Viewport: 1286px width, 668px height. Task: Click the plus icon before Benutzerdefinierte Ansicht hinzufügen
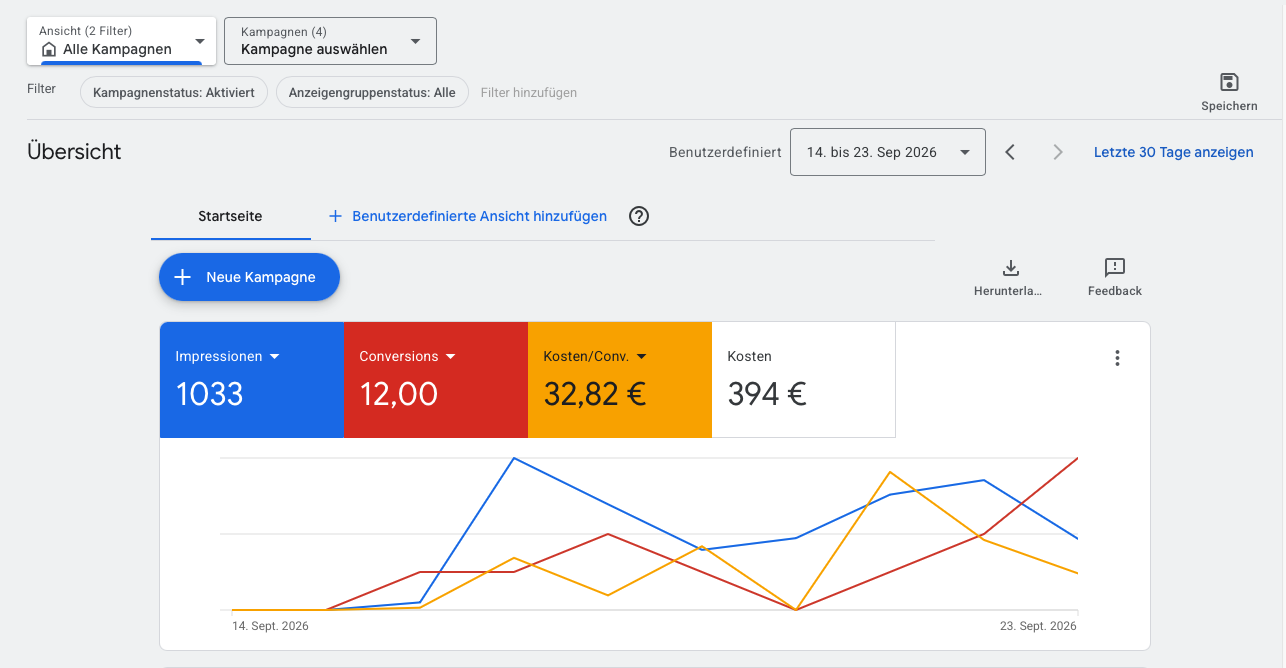pyautogui.click(x=335, y=216)
